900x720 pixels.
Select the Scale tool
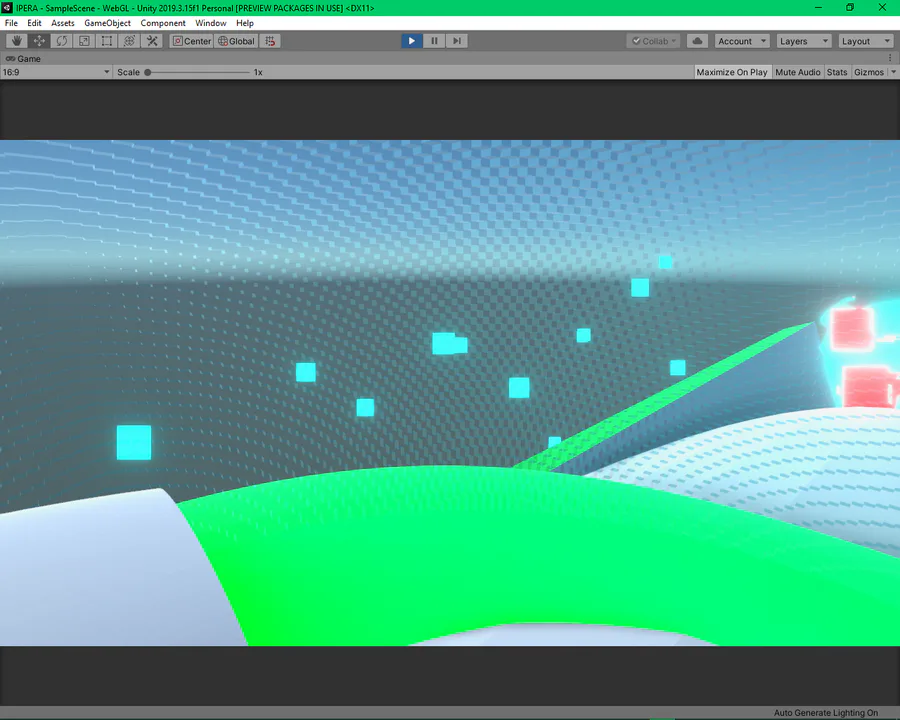point(84,41)
